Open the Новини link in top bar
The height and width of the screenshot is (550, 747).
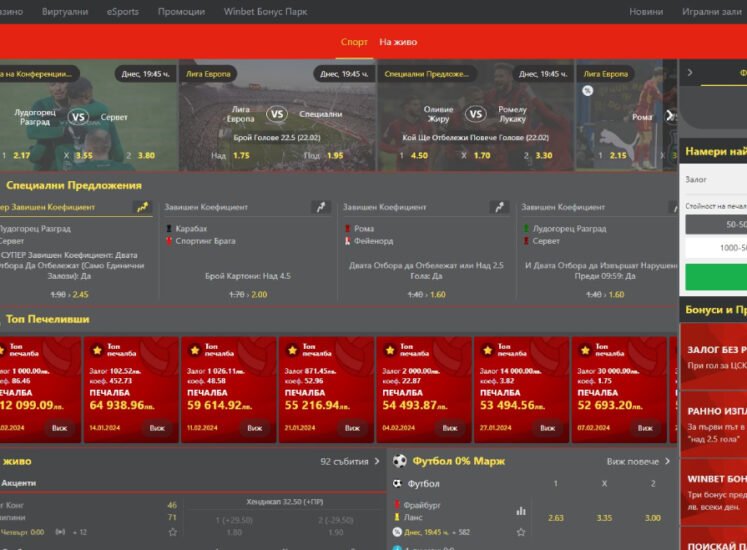coord(646,12)
